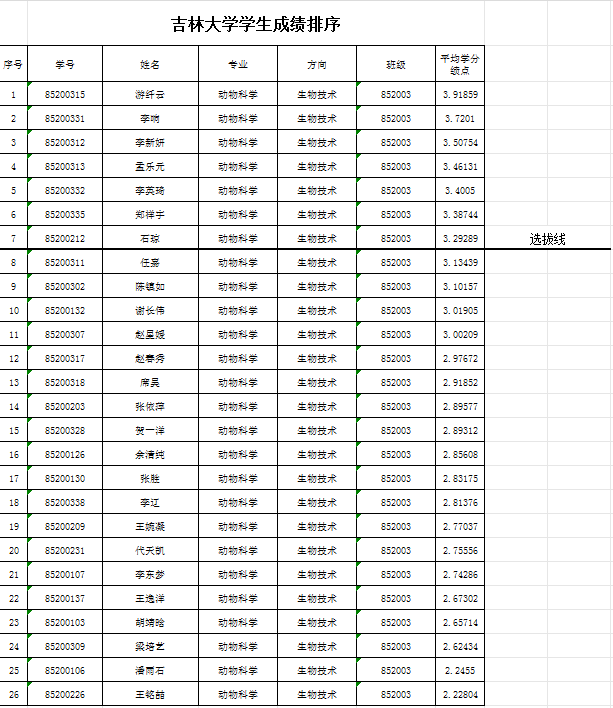Select the 选拔线 label cell
613x708 pixels.
point(548,239)
